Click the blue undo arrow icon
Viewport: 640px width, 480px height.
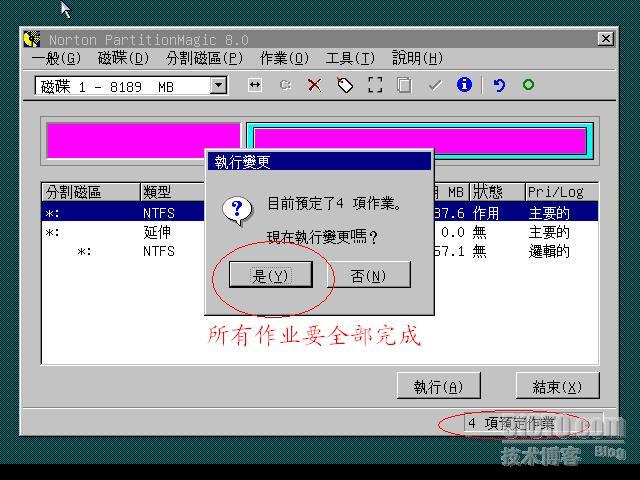coord(499,85)
